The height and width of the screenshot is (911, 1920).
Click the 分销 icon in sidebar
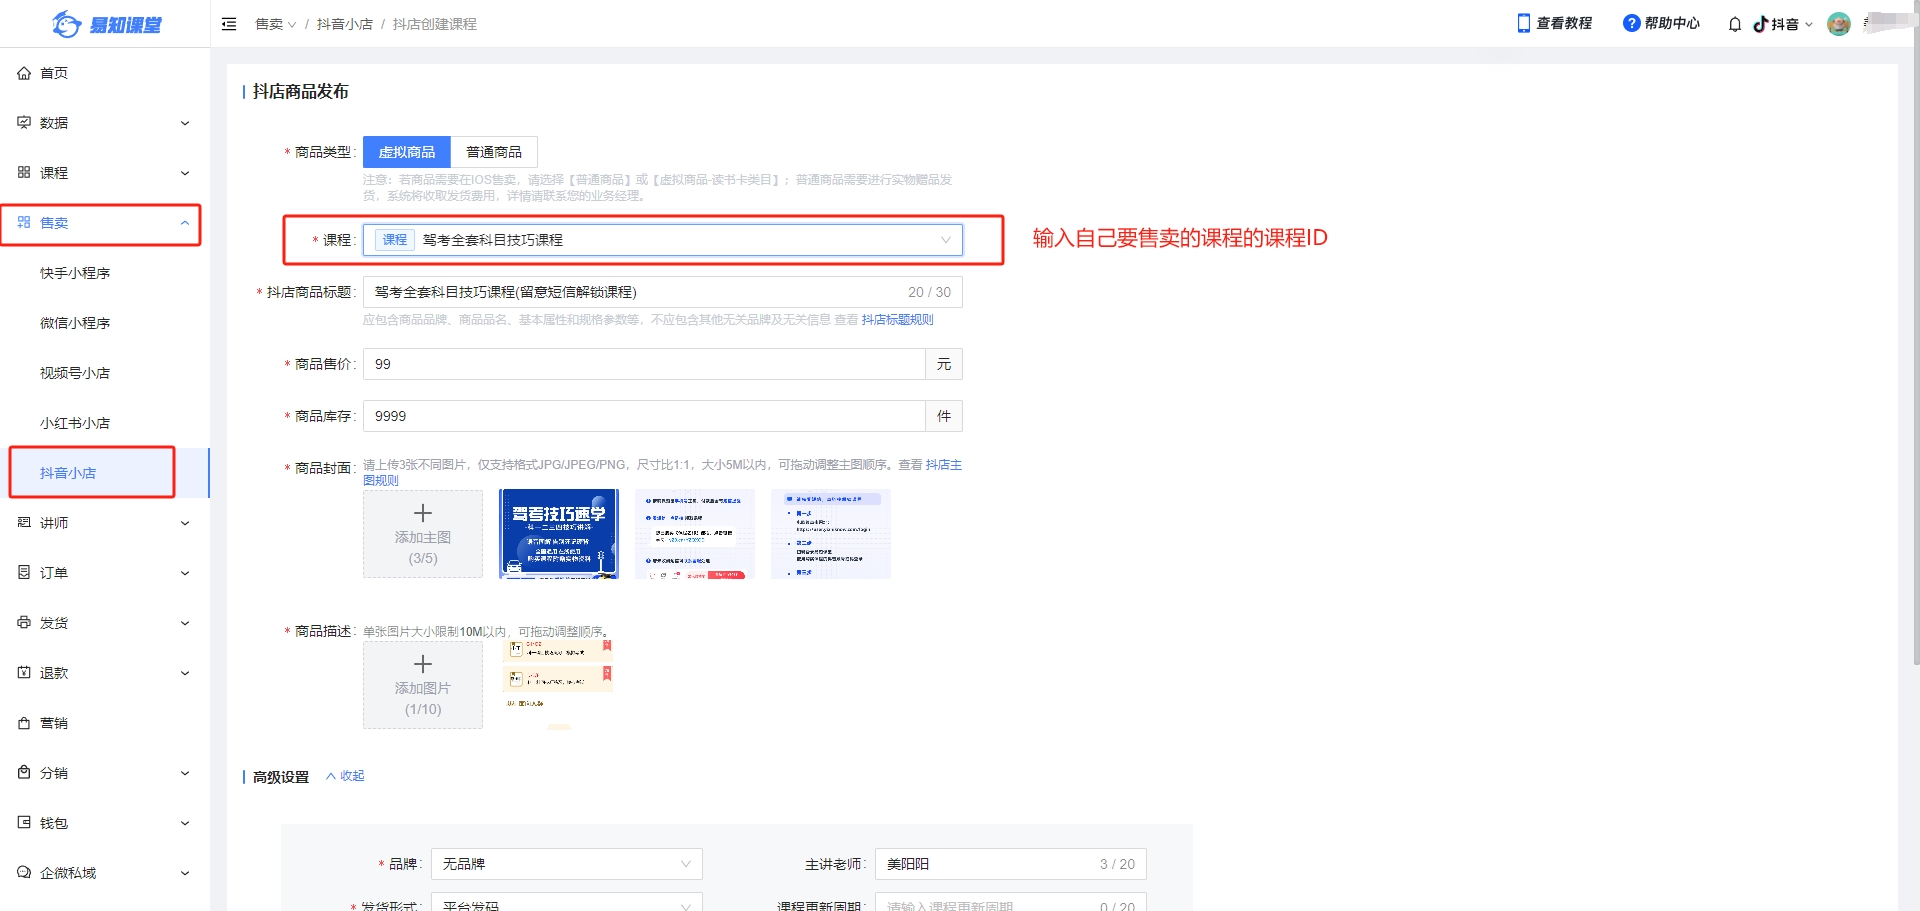tap(24, 773)
